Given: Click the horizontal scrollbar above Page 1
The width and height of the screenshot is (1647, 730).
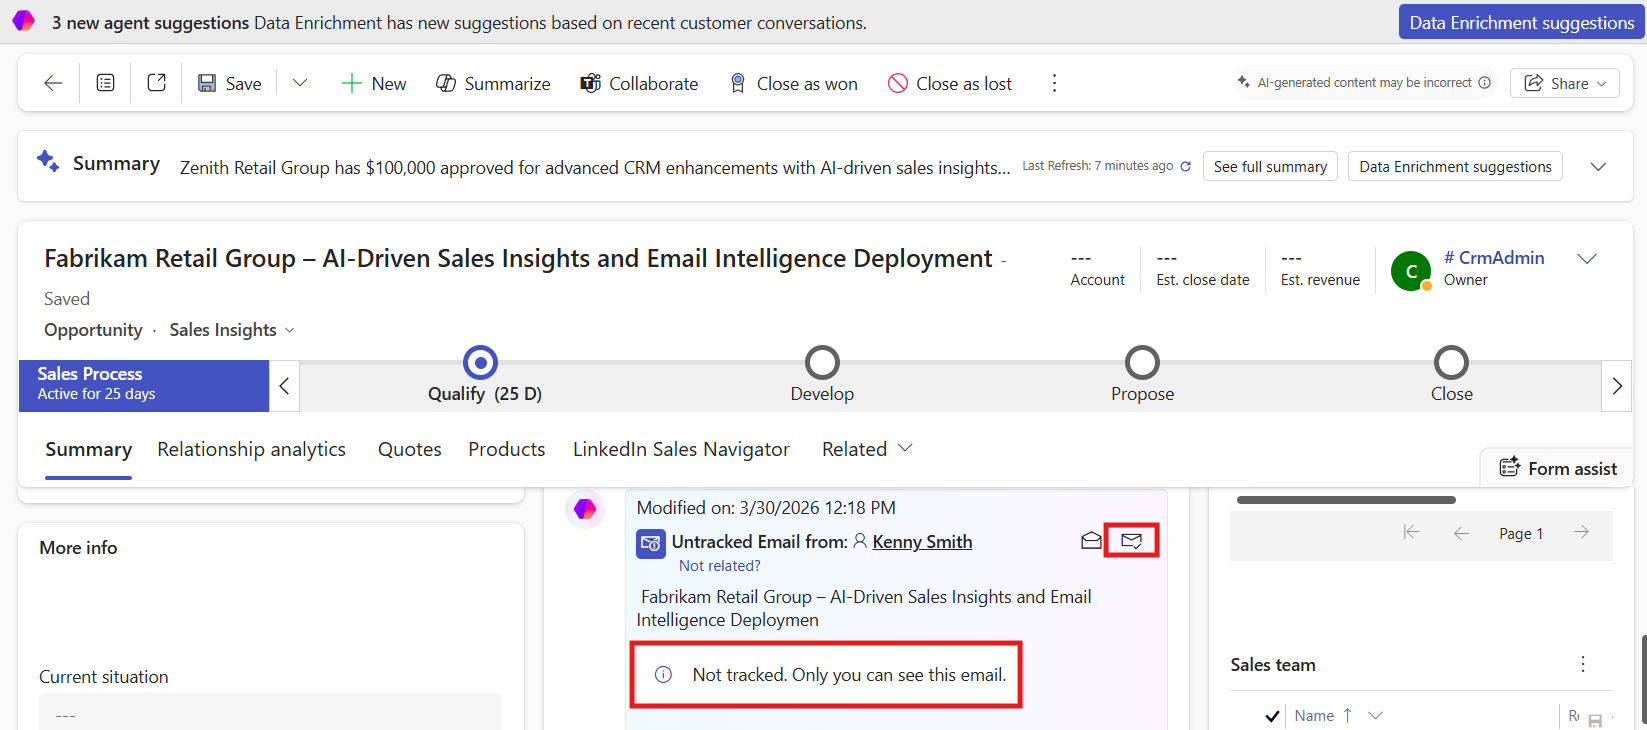Looking at the screenshot, I should pyautogui.click(x=1346, y=500).
